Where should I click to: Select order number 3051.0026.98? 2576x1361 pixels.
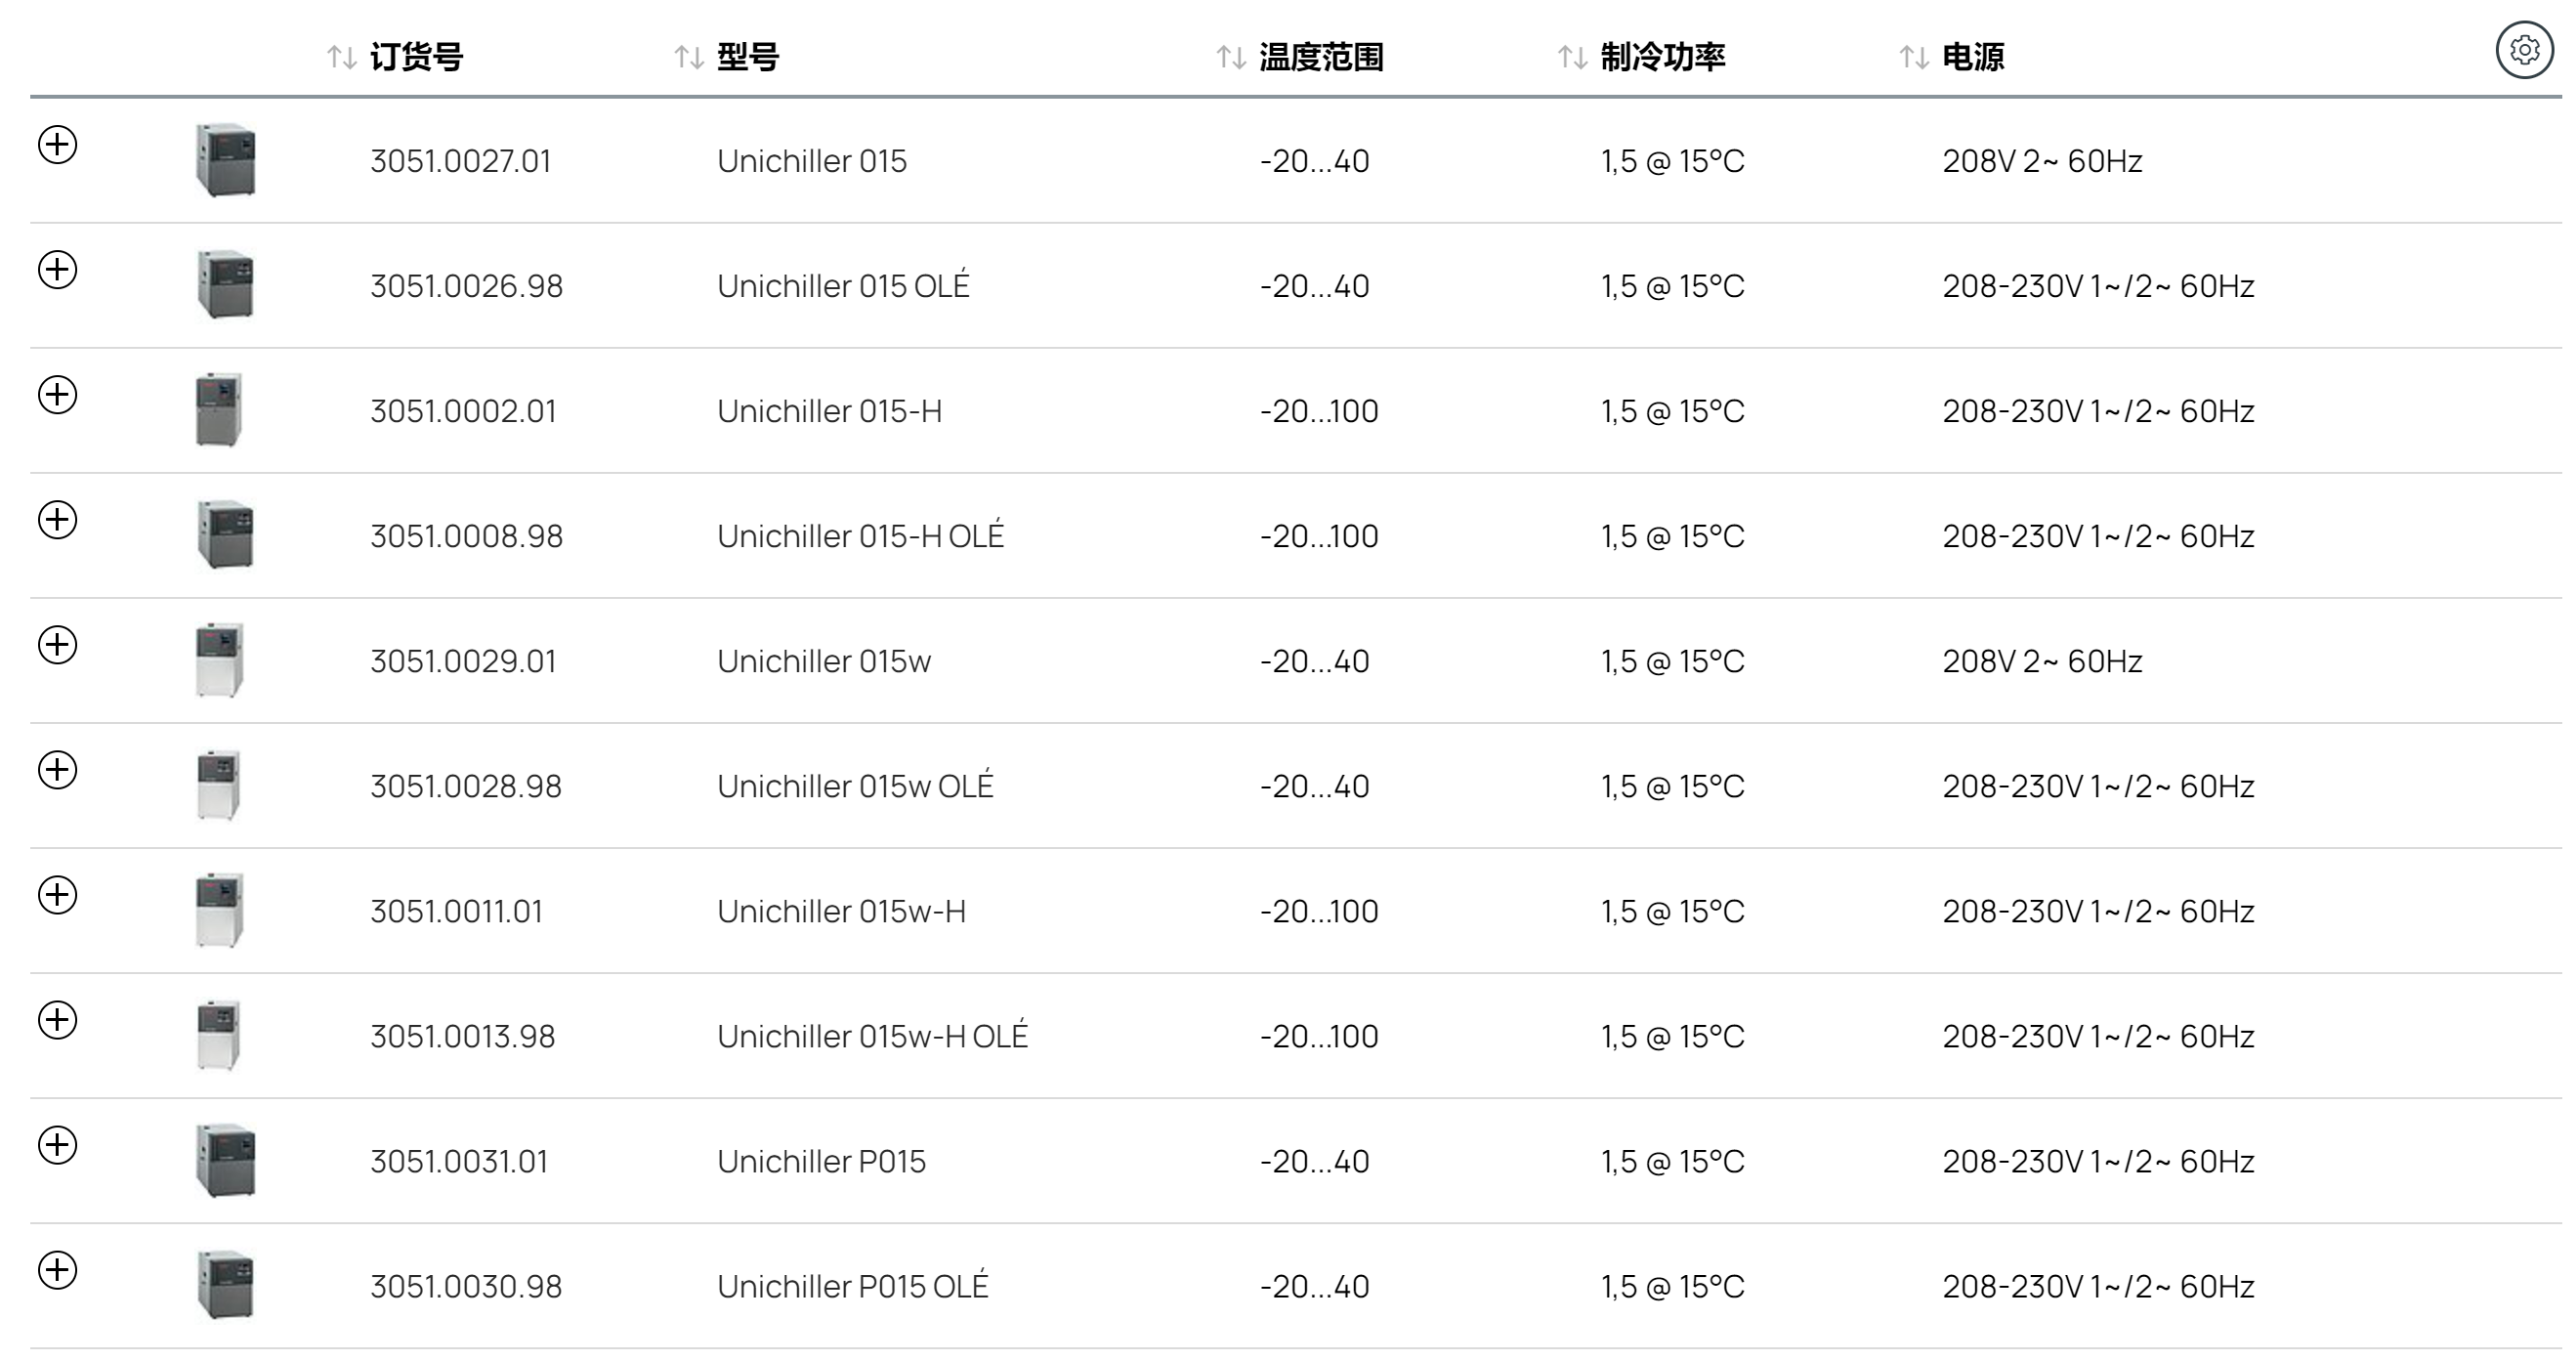click(466, 286)
